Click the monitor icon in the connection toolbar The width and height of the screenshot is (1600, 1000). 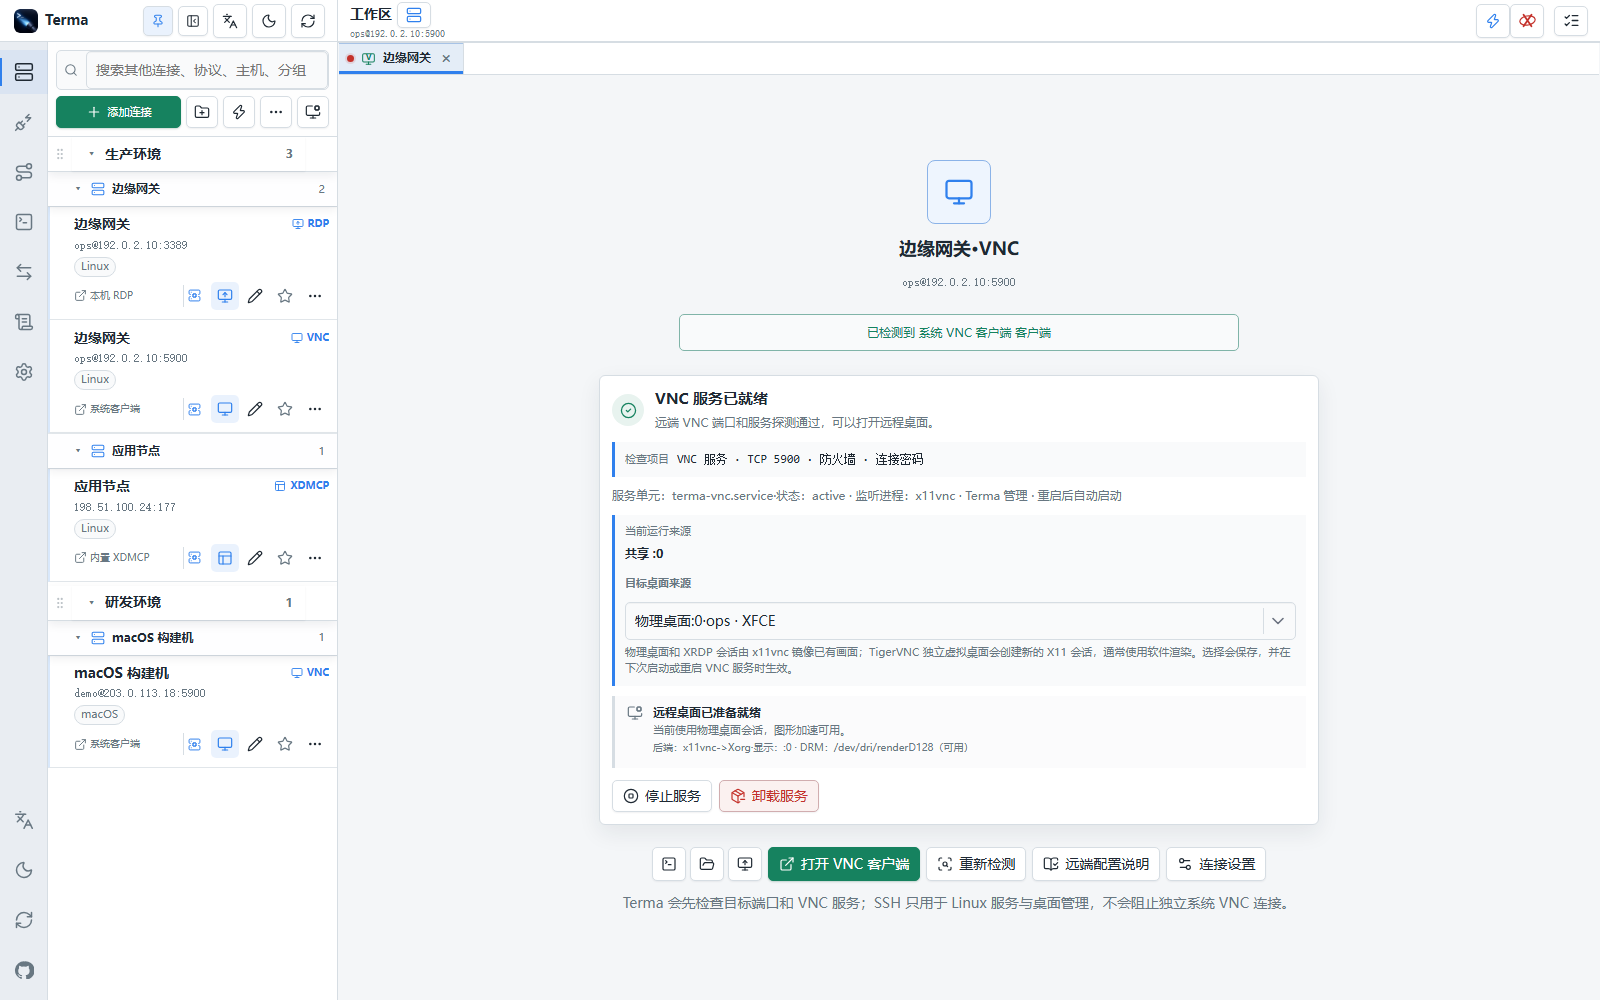313,112
